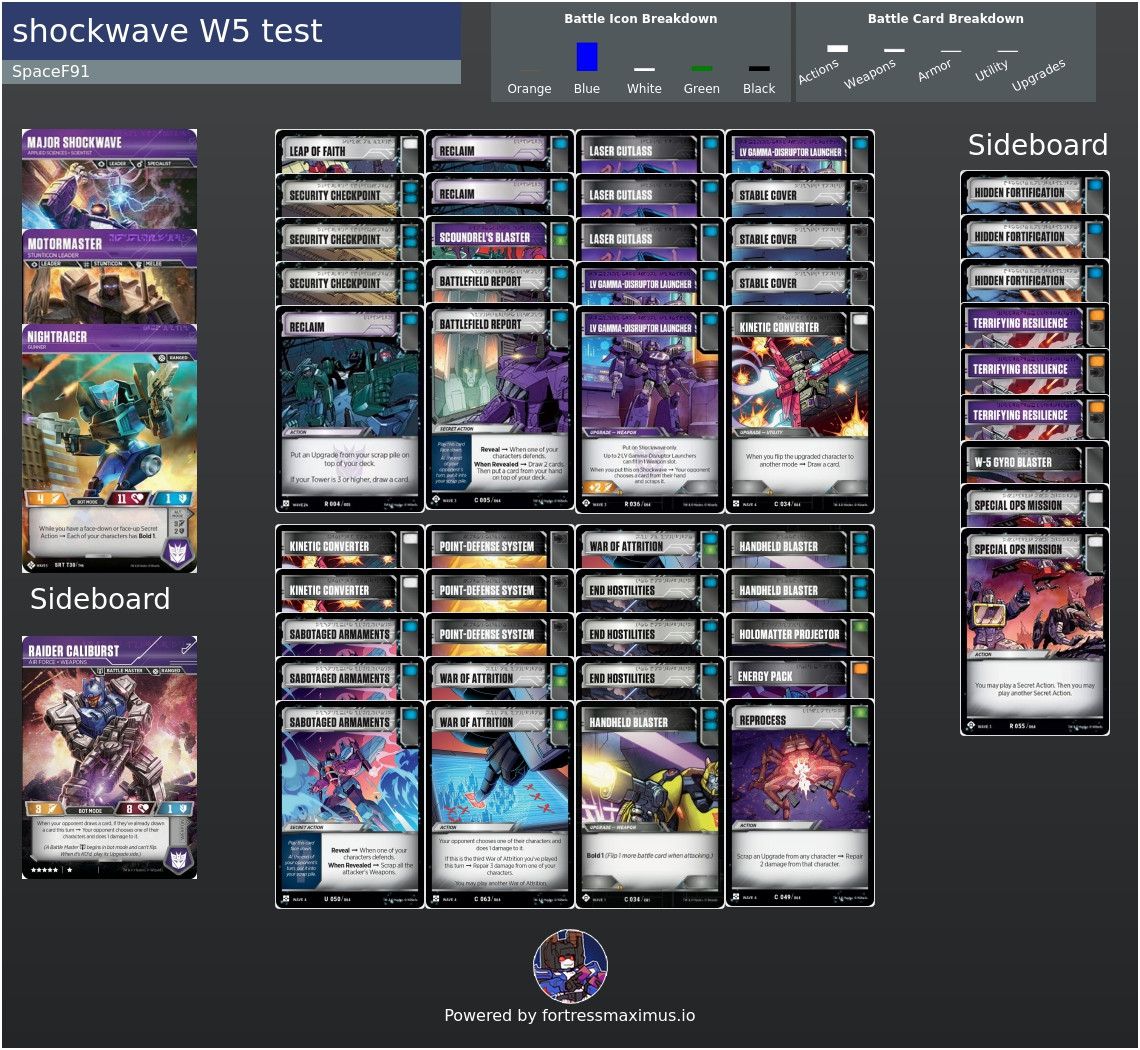The width and height of the screenshot is (1140, 1050).
Task: Select the Weapons bar in Battle Card Breakdown
Action: pos(894,50)
